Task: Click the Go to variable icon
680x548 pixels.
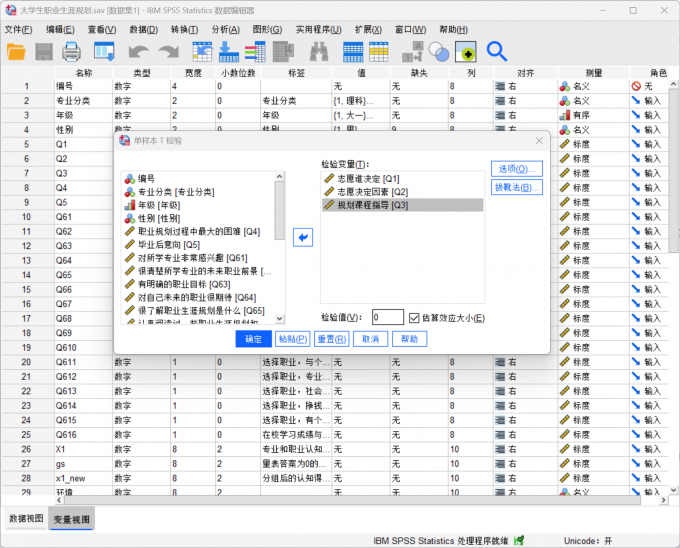Action: pyautogui.click(x=229, y=52)
